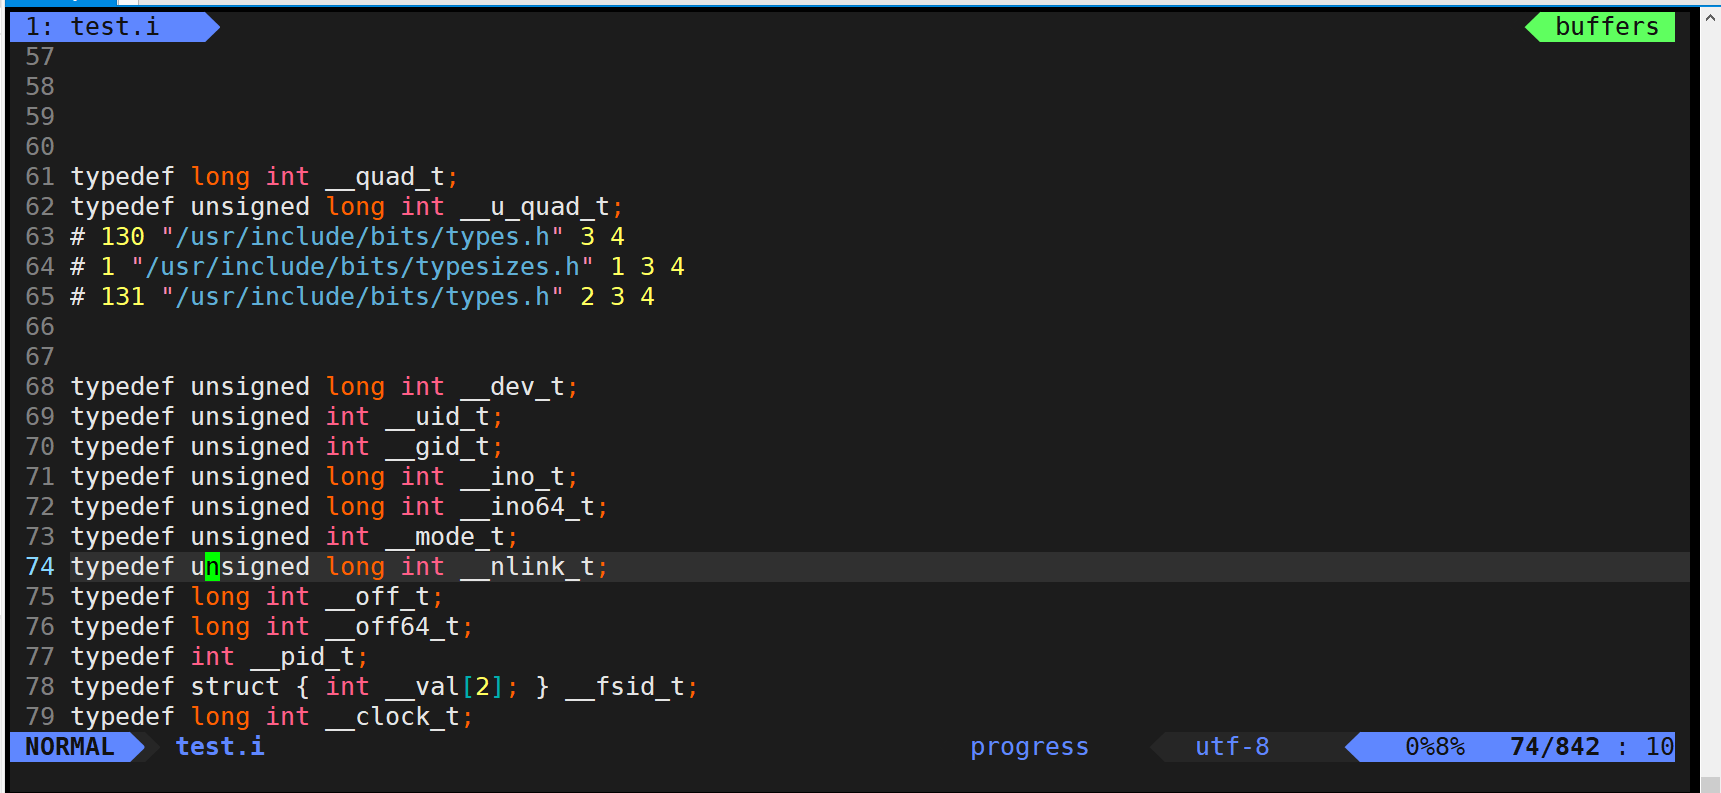Click the '74/842' line position indicator
This screenshot has width=1721, height=793.
coord(1555,747)
